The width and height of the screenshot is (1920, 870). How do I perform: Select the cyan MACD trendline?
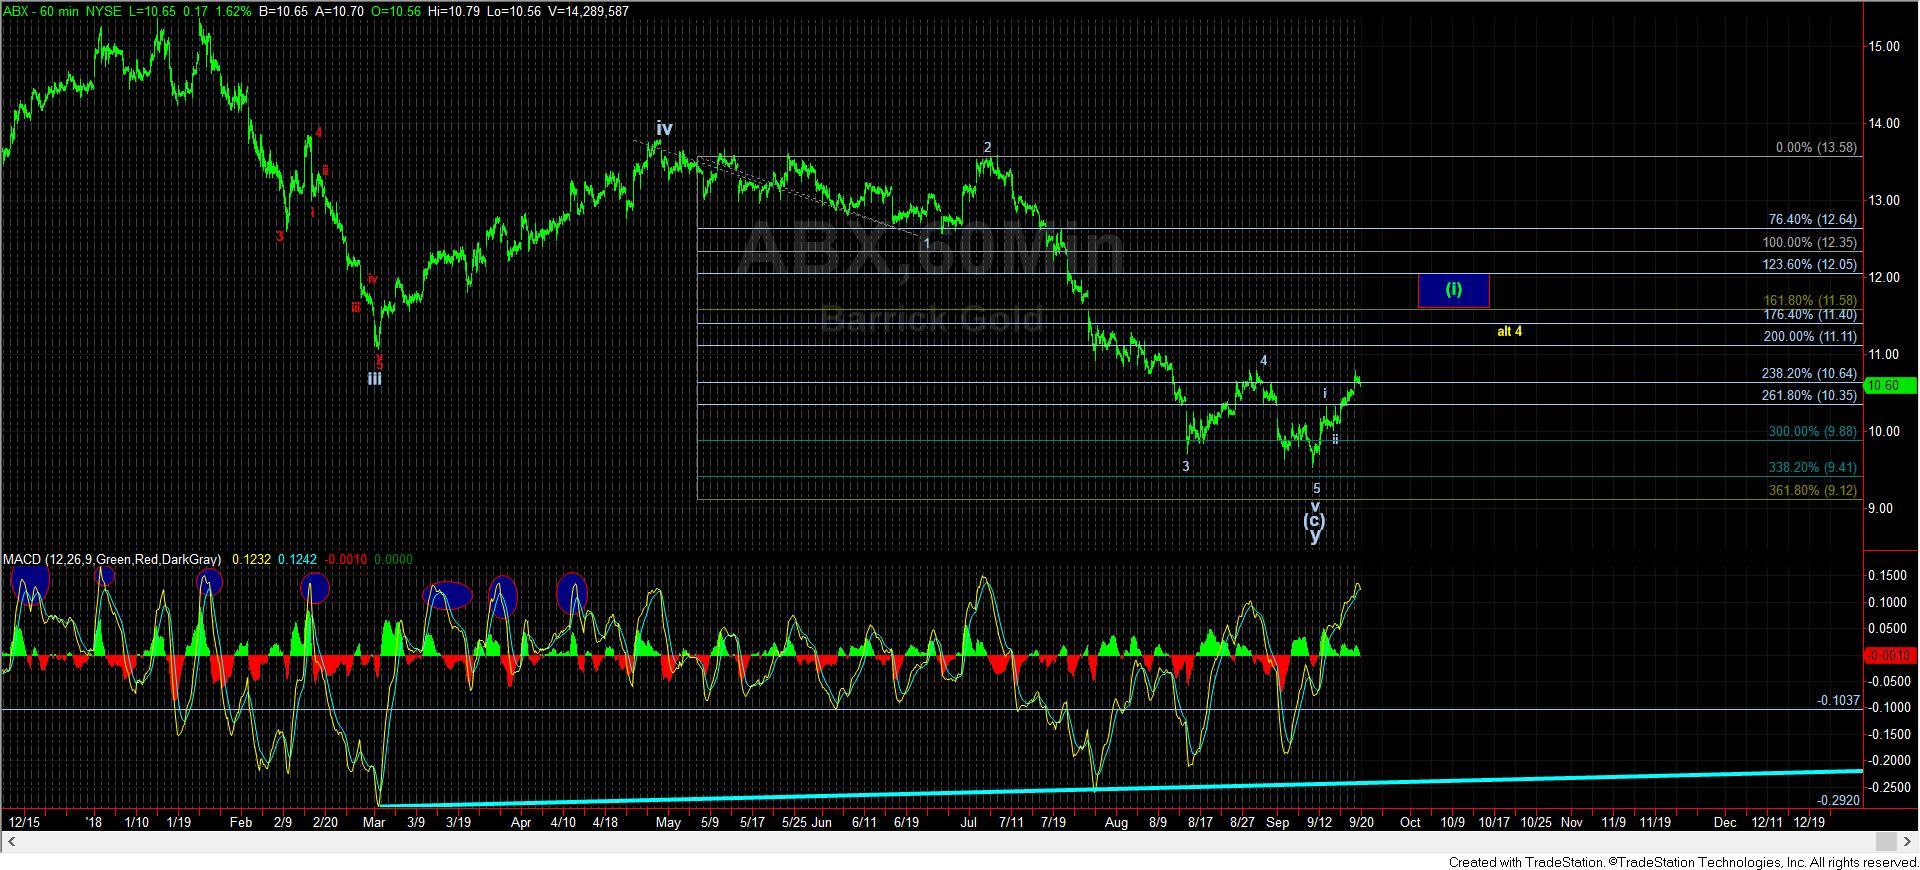coord(1120,787)
